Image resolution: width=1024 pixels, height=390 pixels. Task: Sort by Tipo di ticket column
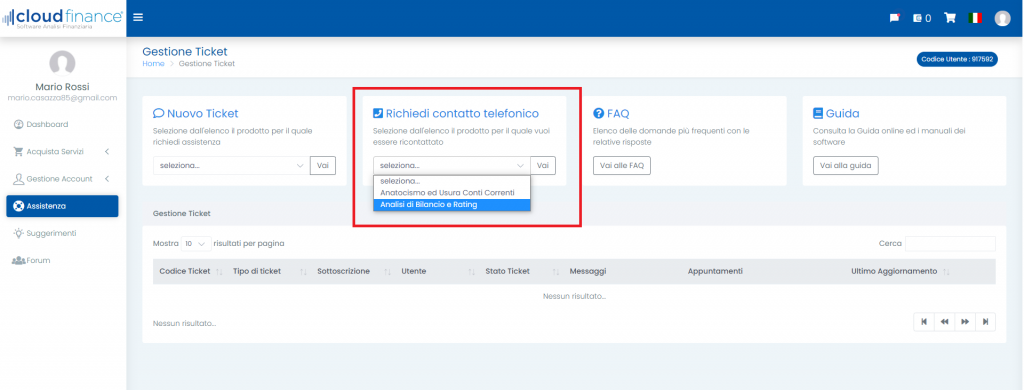pyautogui.click(x=268, y=271)
